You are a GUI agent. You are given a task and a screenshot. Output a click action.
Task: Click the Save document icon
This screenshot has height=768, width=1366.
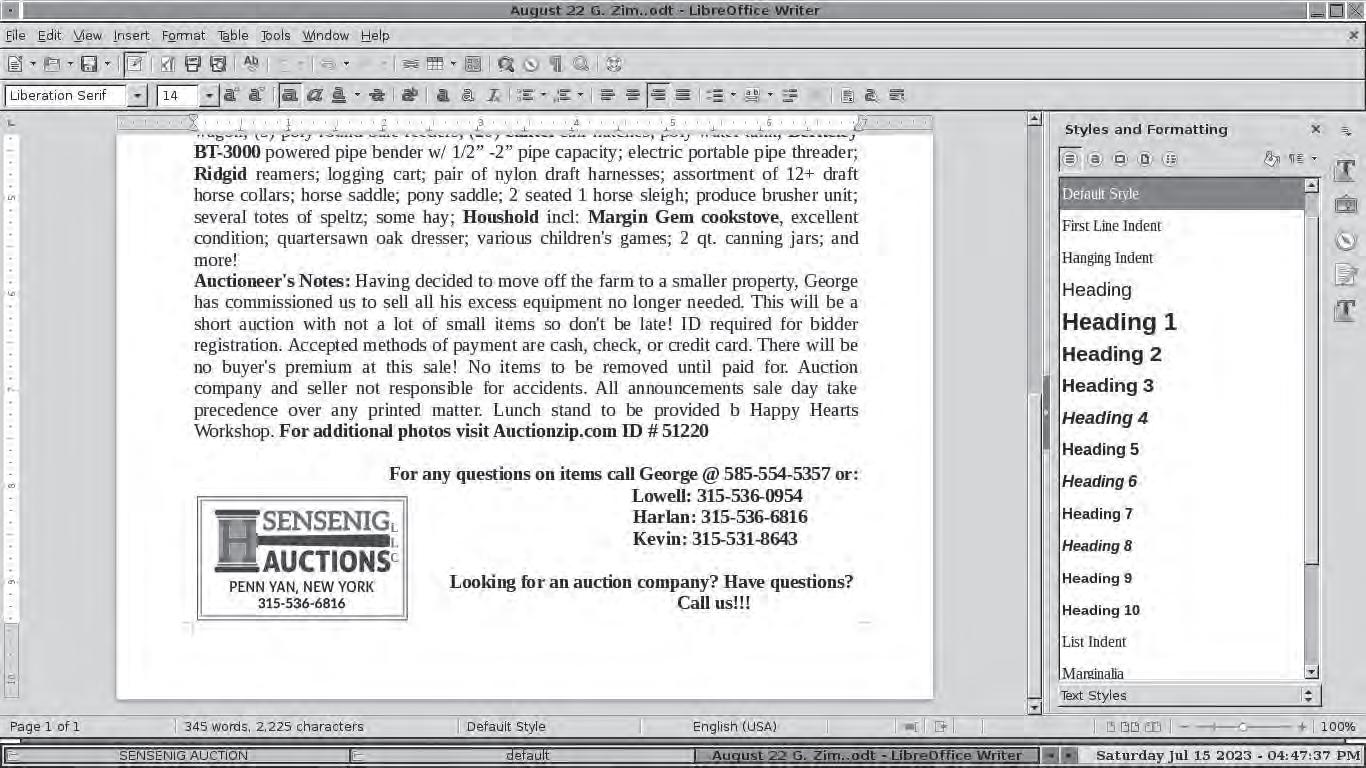[x=89, y=64]
